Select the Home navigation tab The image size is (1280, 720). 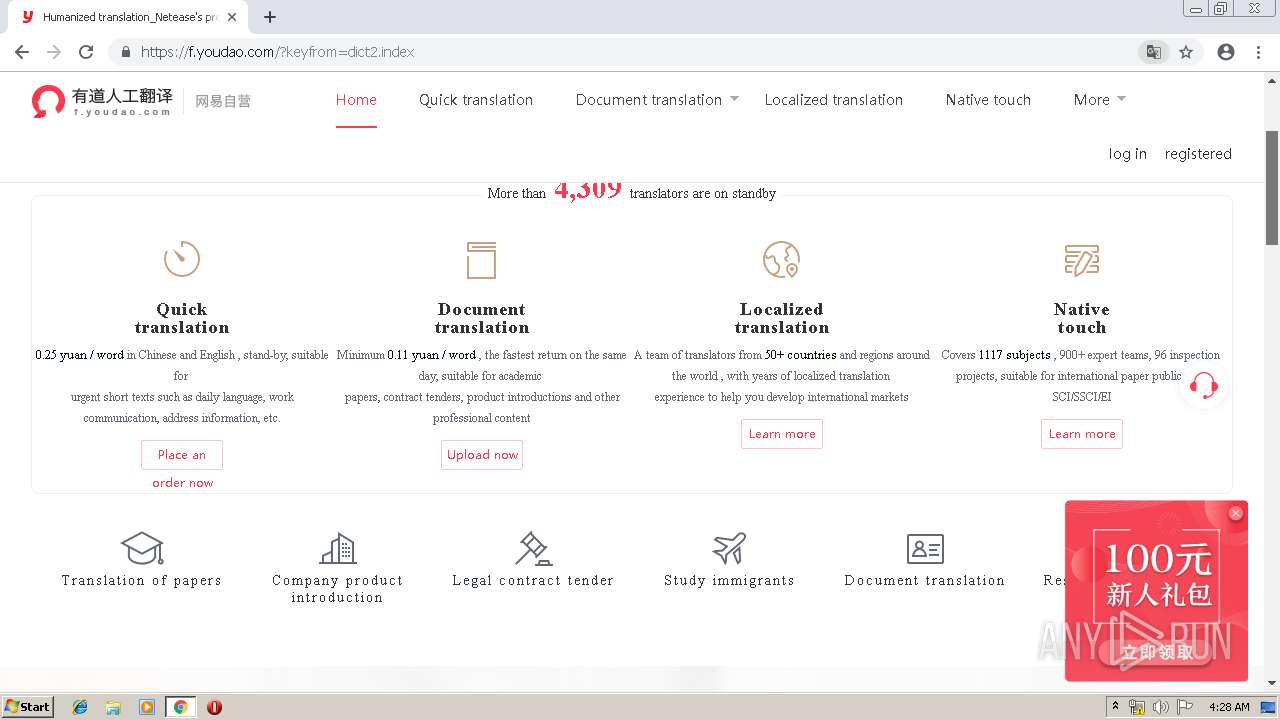tap(356, 100)
